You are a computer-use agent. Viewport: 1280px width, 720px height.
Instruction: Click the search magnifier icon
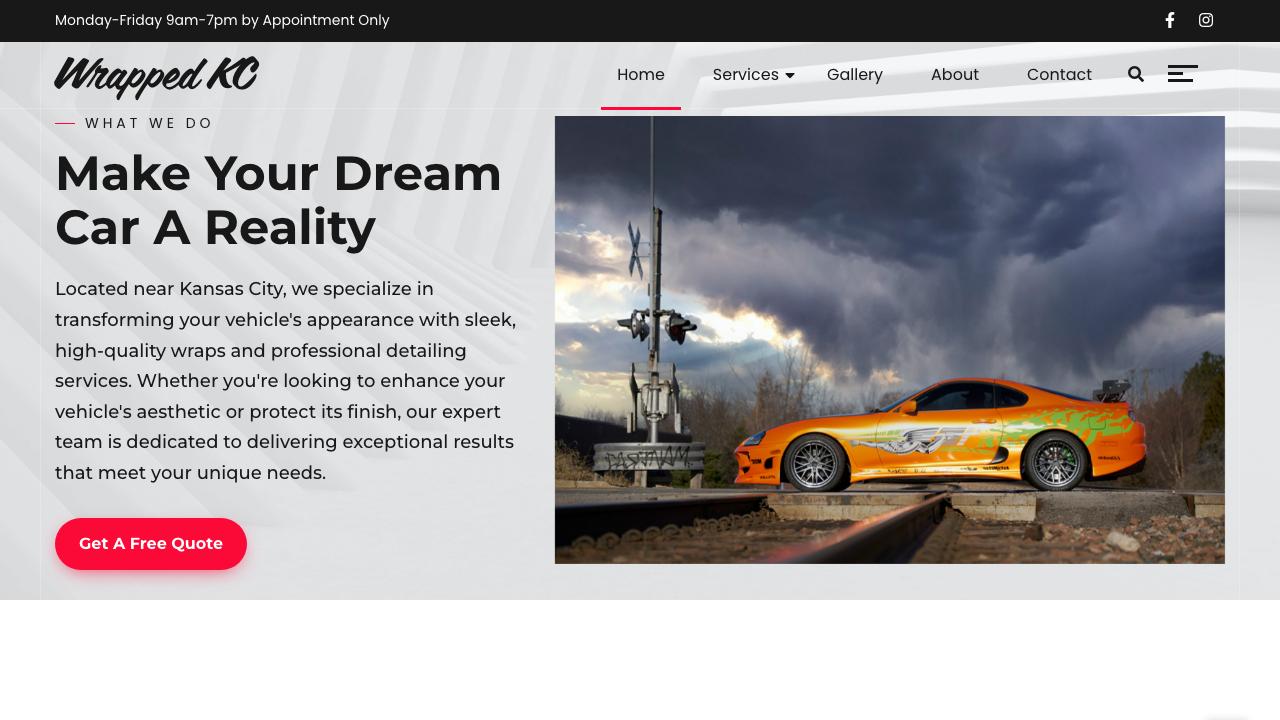1136,74
